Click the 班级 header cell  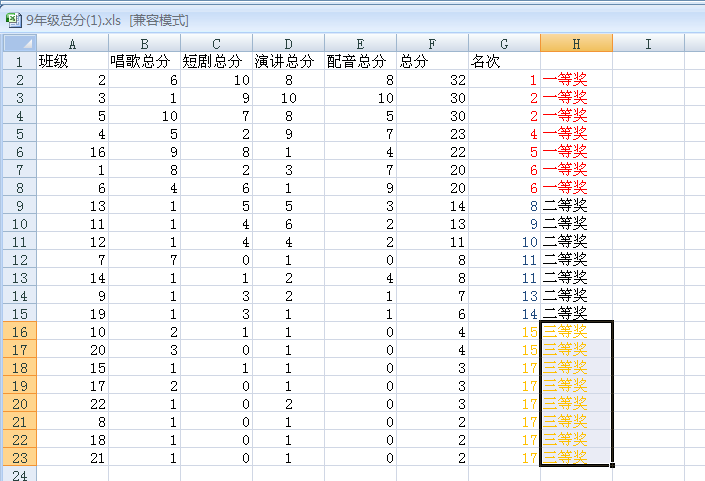pyautogui.click(x=72, y=61)
